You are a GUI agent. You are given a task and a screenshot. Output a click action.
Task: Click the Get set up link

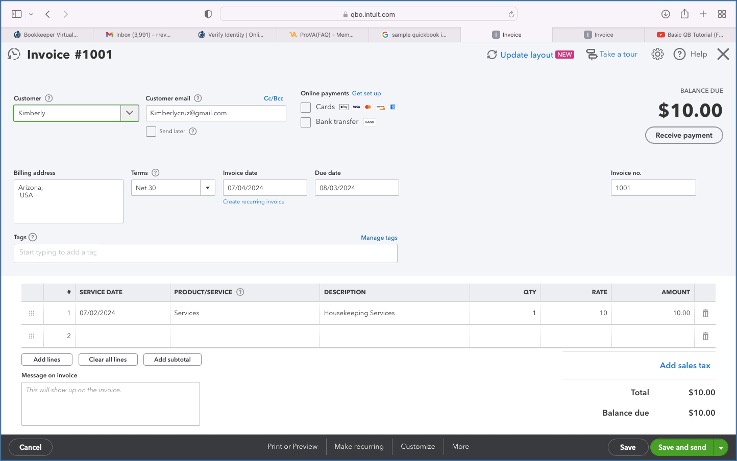coord(367,93)
